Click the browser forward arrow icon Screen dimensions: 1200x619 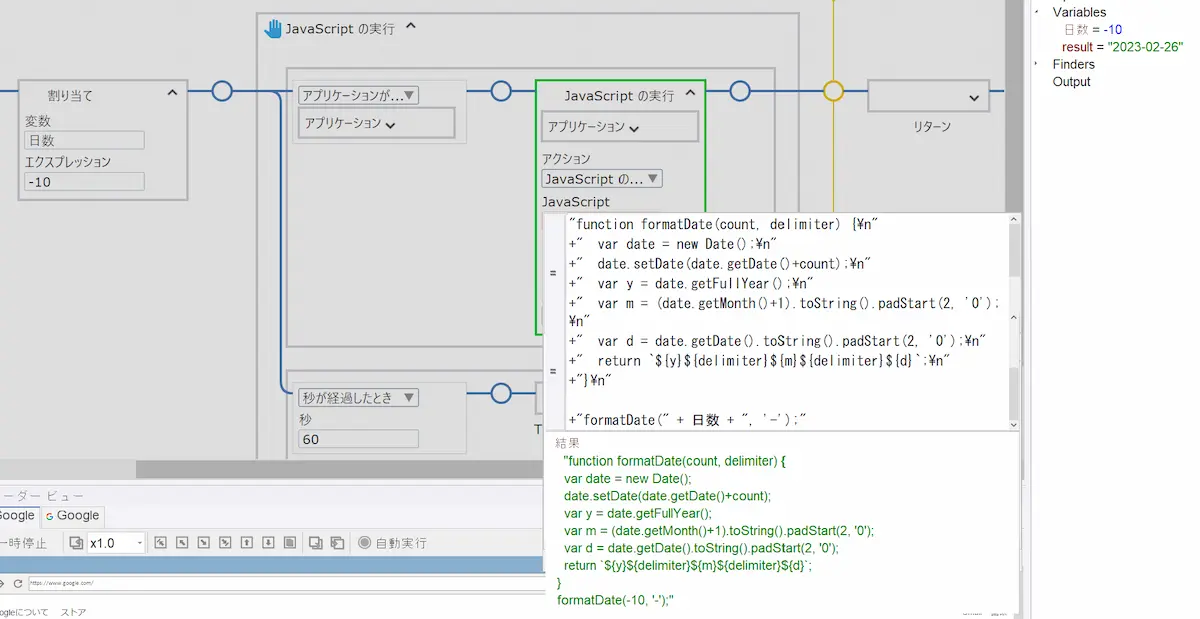(x=3, y=583)
